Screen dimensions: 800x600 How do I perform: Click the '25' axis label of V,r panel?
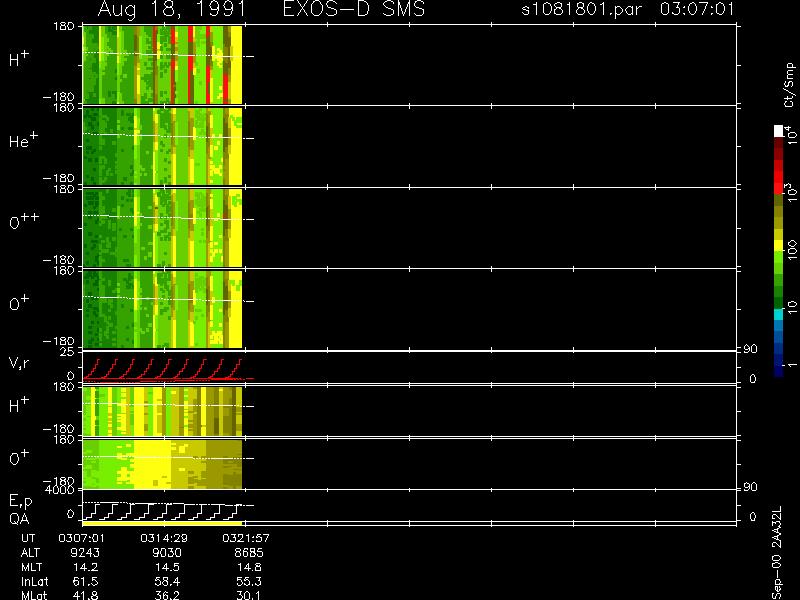[x=67, y=352]
